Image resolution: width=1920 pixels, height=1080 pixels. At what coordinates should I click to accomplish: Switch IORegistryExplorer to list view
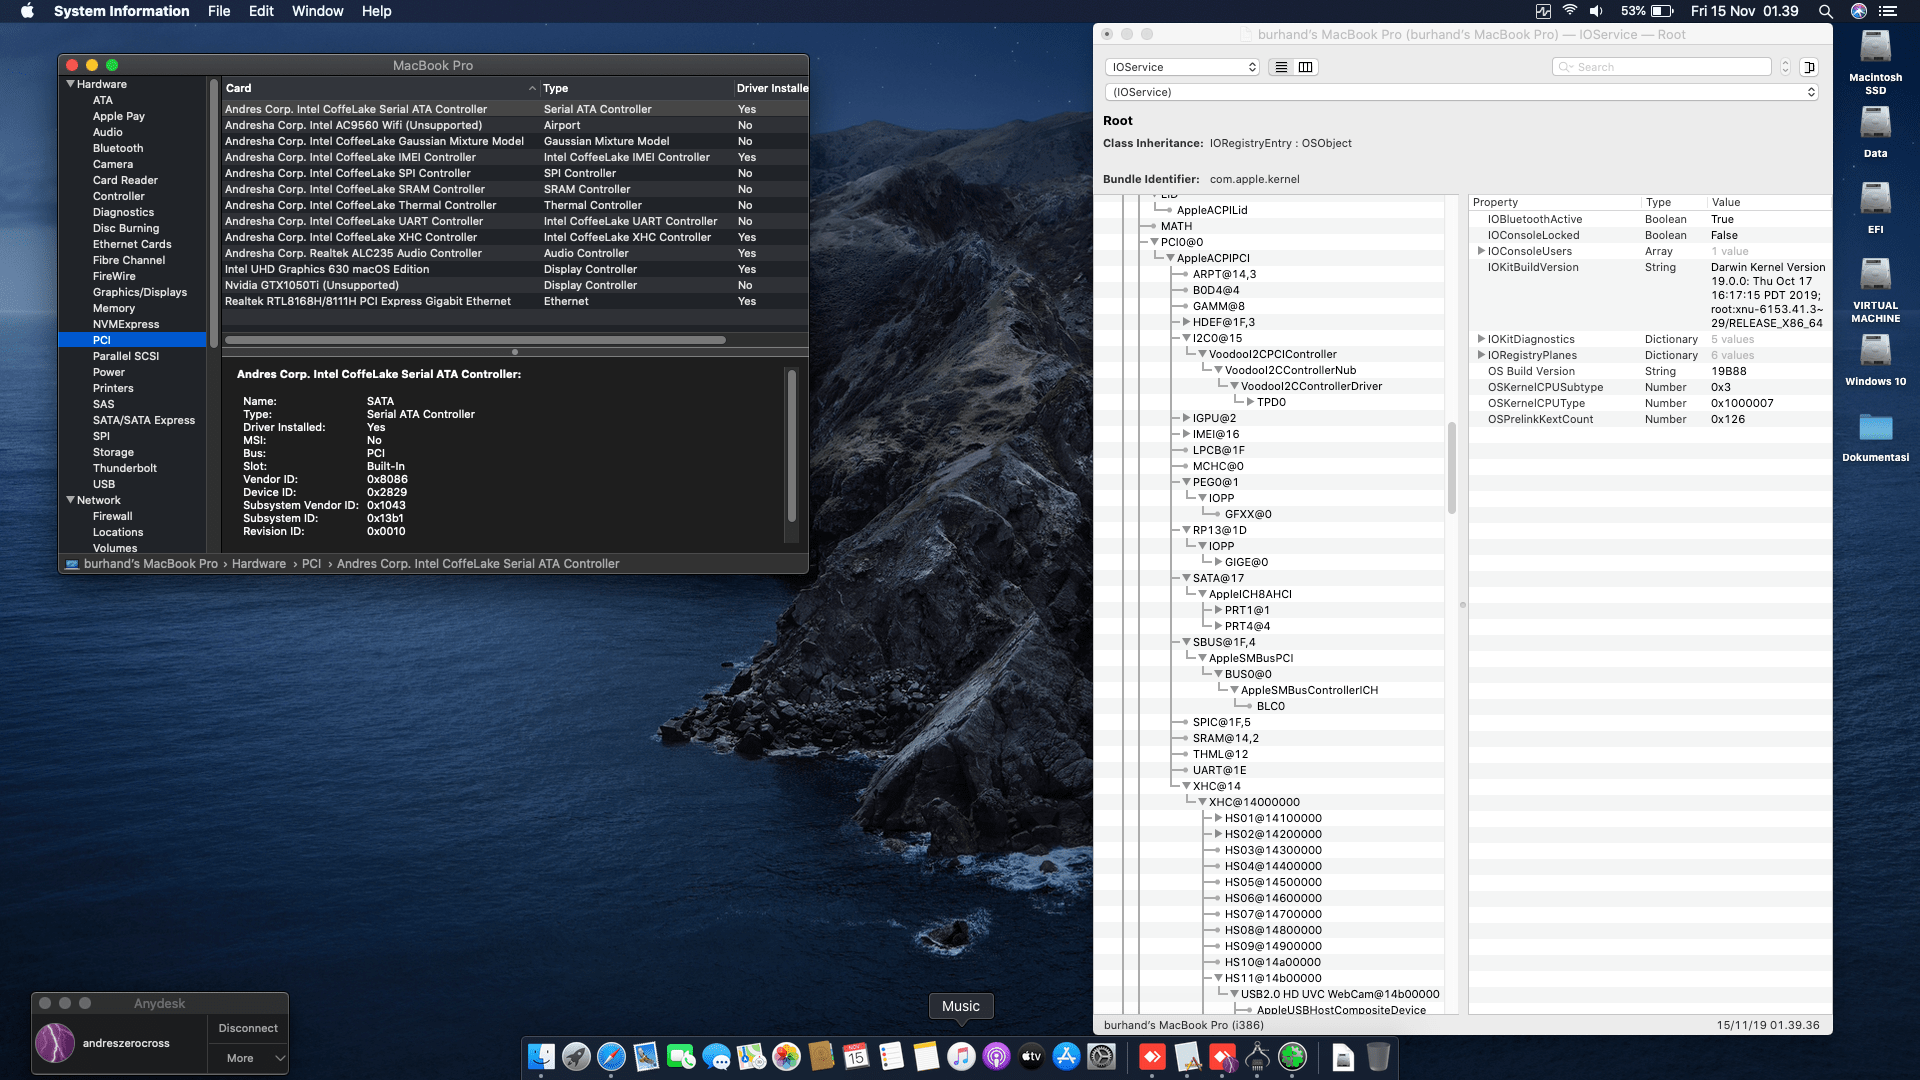[x=1280, y=67]
